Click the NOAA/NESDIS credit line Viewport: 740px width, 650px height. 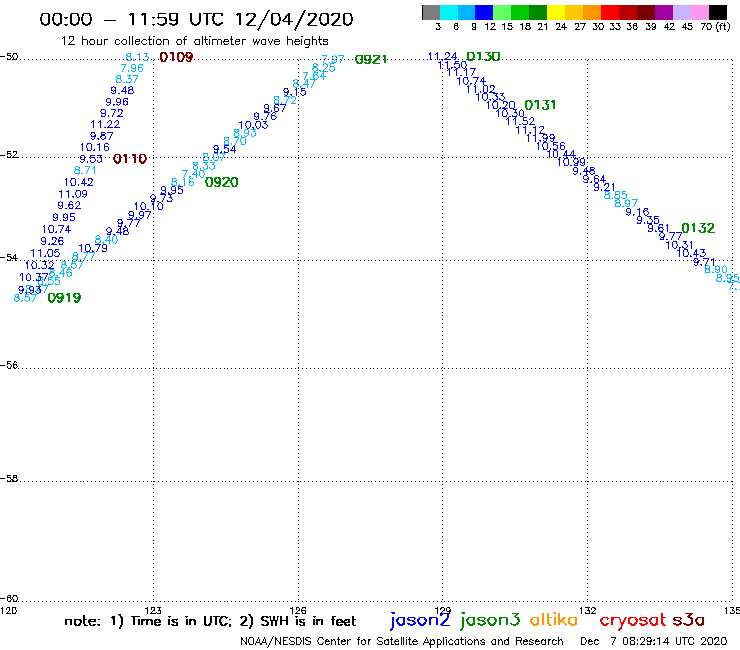coord(402,642)
